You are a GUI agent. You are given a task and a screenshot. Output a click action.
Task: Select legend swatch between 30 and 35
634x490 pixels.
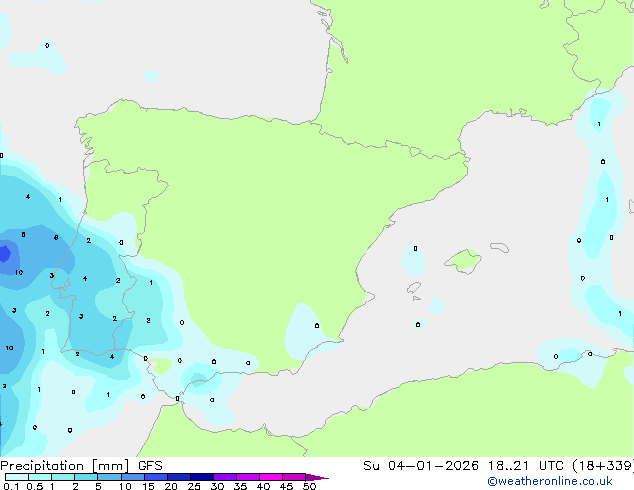click(x=225, y=477)
